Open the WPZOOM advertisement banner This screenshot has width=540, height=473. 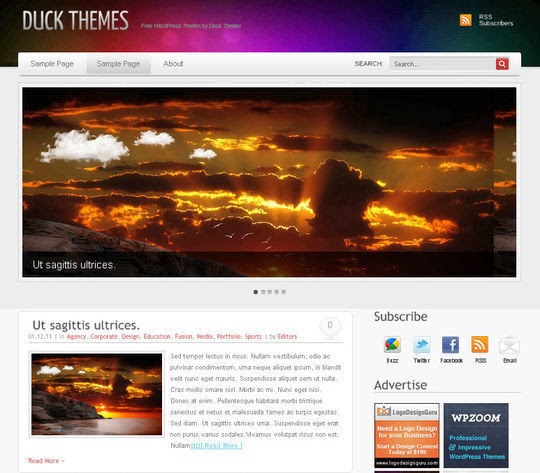pyautogui.click(x=476, y=435)
